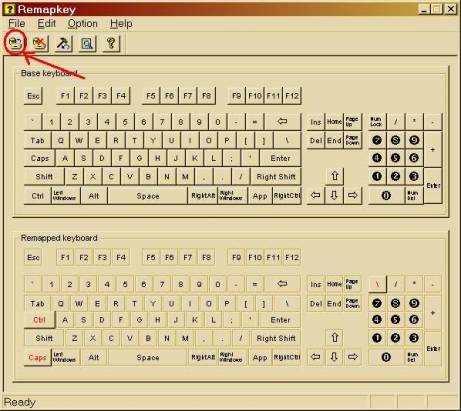Click Space key in Remapped keyboard
This screenshot has height=411, width=461.
pos(148,357)
